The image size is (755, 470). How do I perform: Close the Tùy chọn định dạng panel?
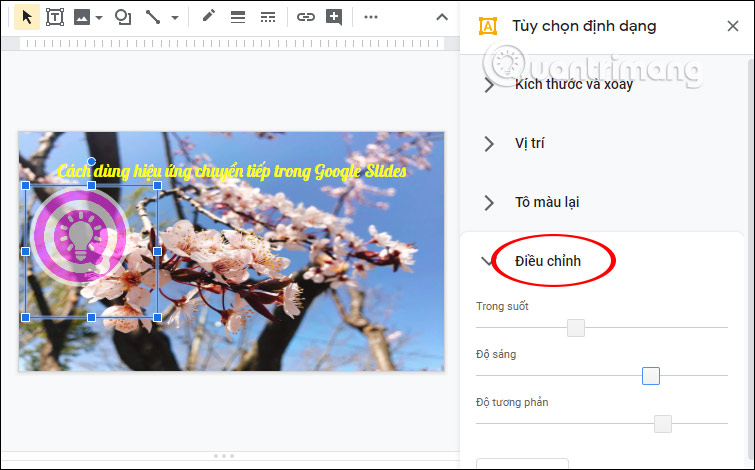click(733, 26)
